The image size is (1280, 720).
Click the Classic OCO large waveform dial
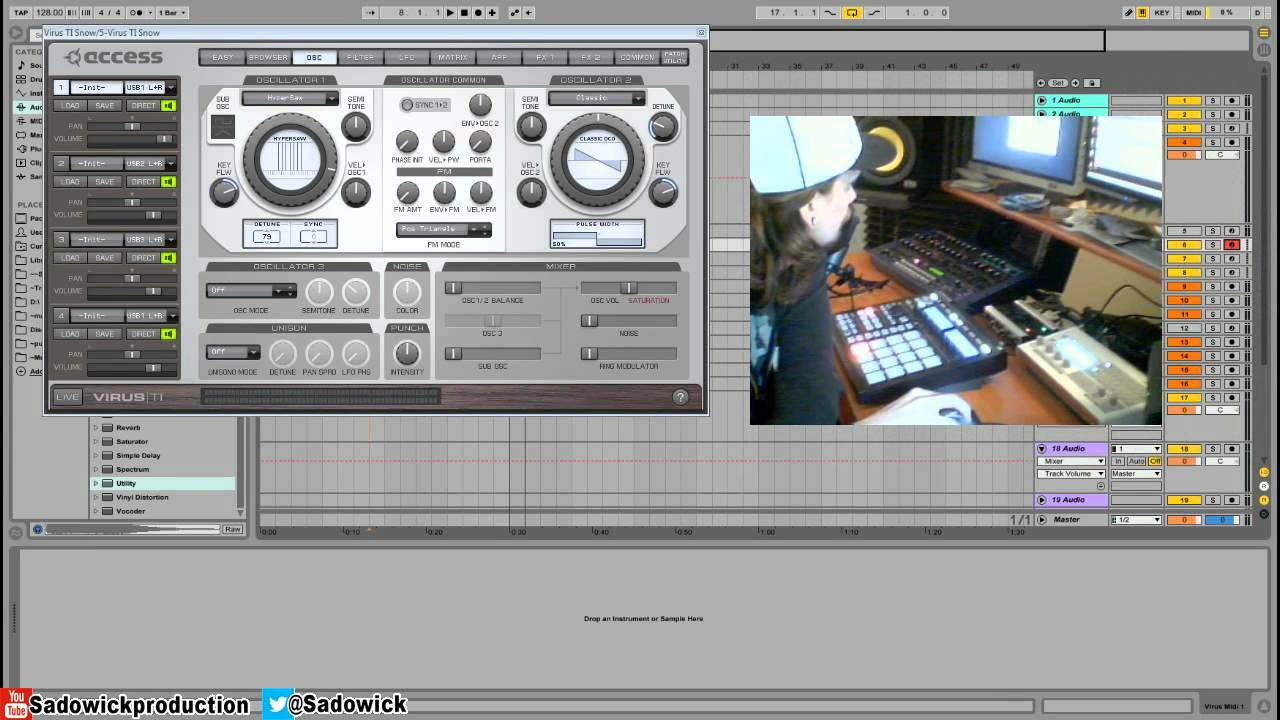[x=597, y=160]
